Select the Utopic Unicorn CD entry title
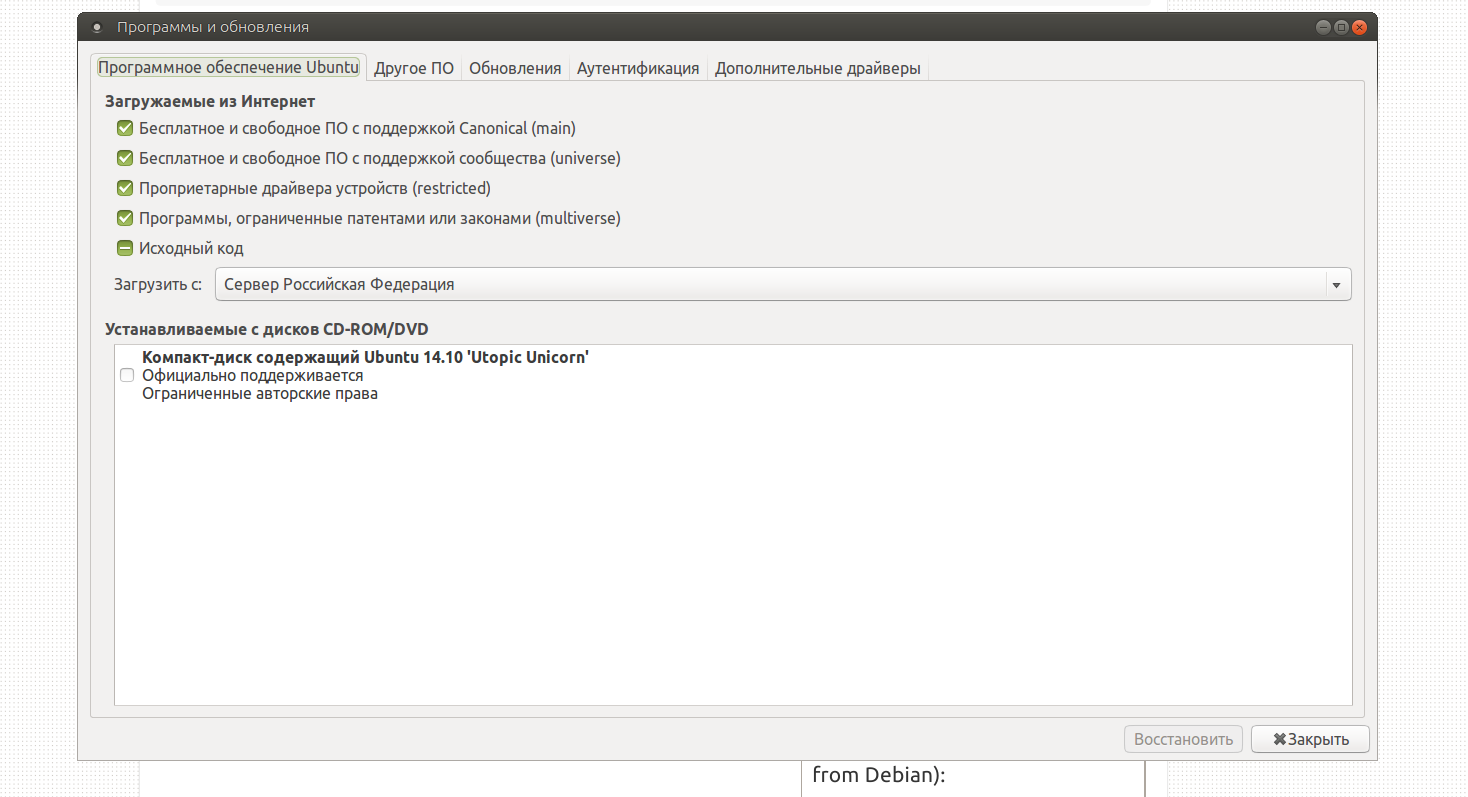 (x=365, y=357)
